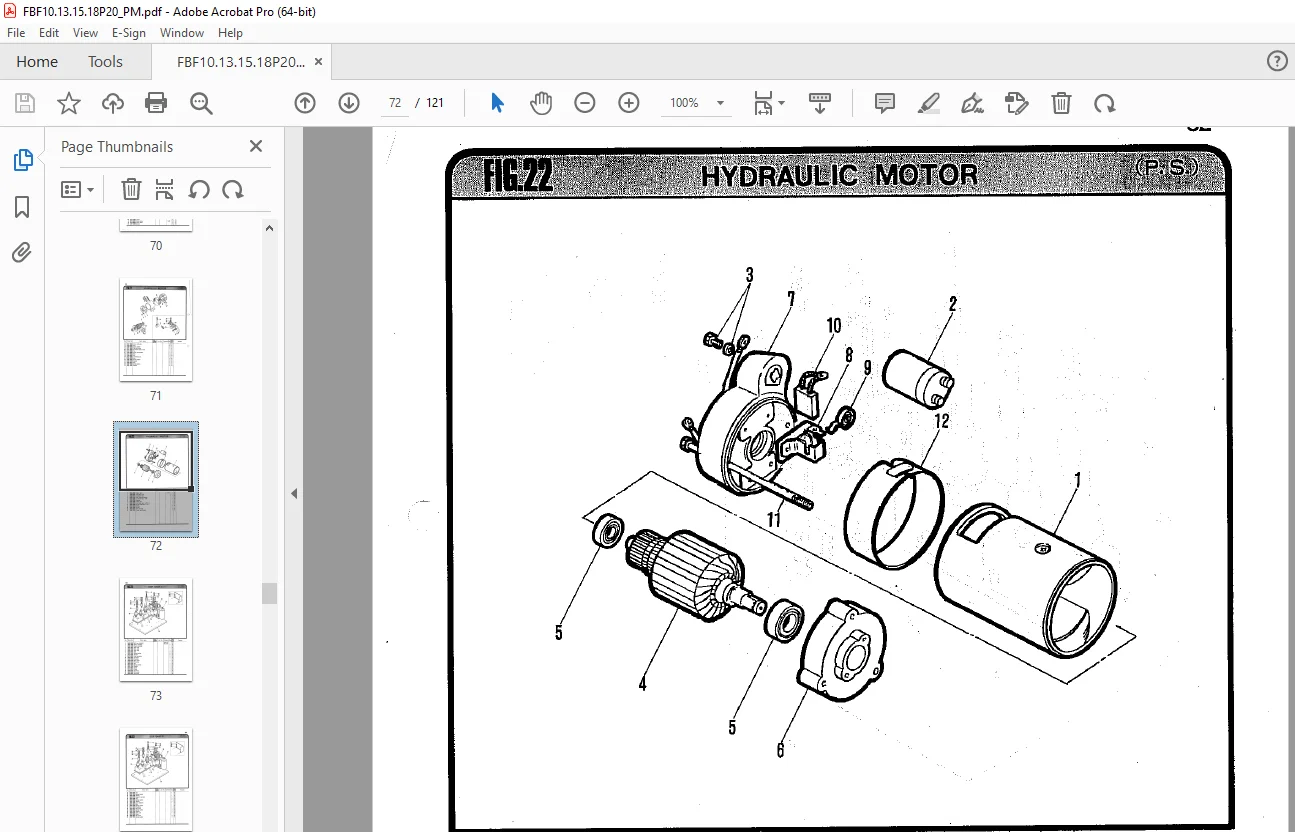Viewport: 1295px width, 832px height.
Task: Switch to the Tools tab
Action: pyautogui.click(x=105, y=61)
